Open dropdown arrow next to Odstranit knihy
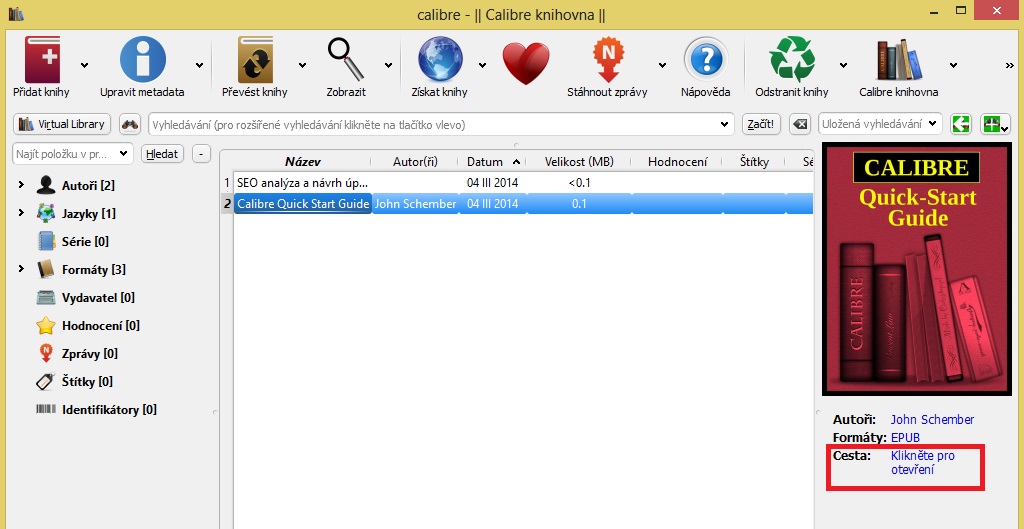This screenshot has width=1024, height=529. [843, 65]
